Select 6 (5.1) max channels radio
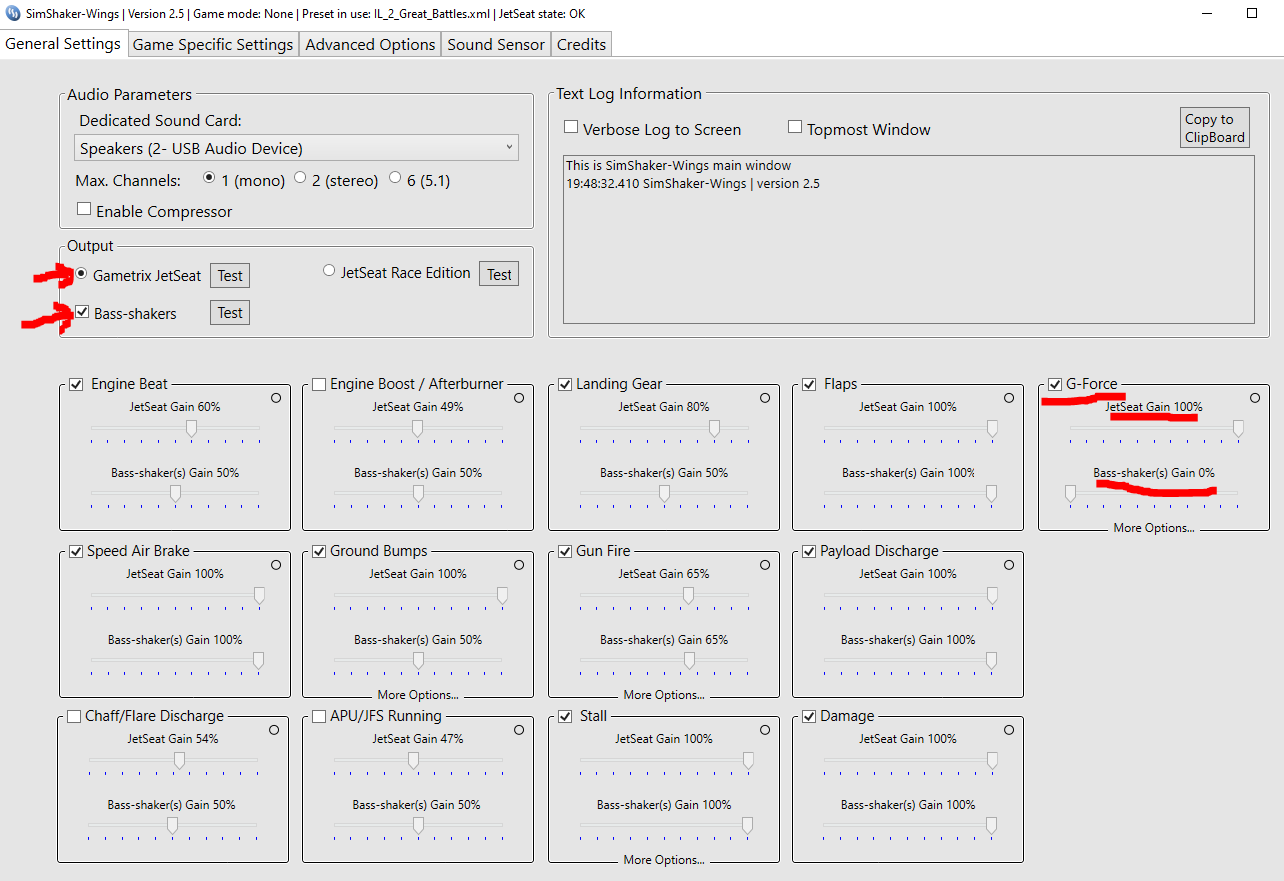Viewport: 1284px width, 881px height. pos(395,178)
